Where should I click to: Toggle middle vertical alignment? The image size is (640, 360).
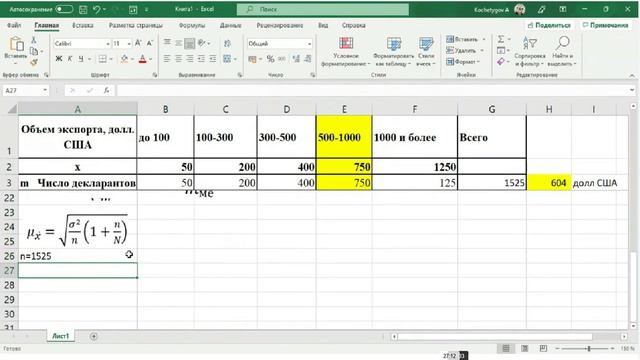pos(179,42)
